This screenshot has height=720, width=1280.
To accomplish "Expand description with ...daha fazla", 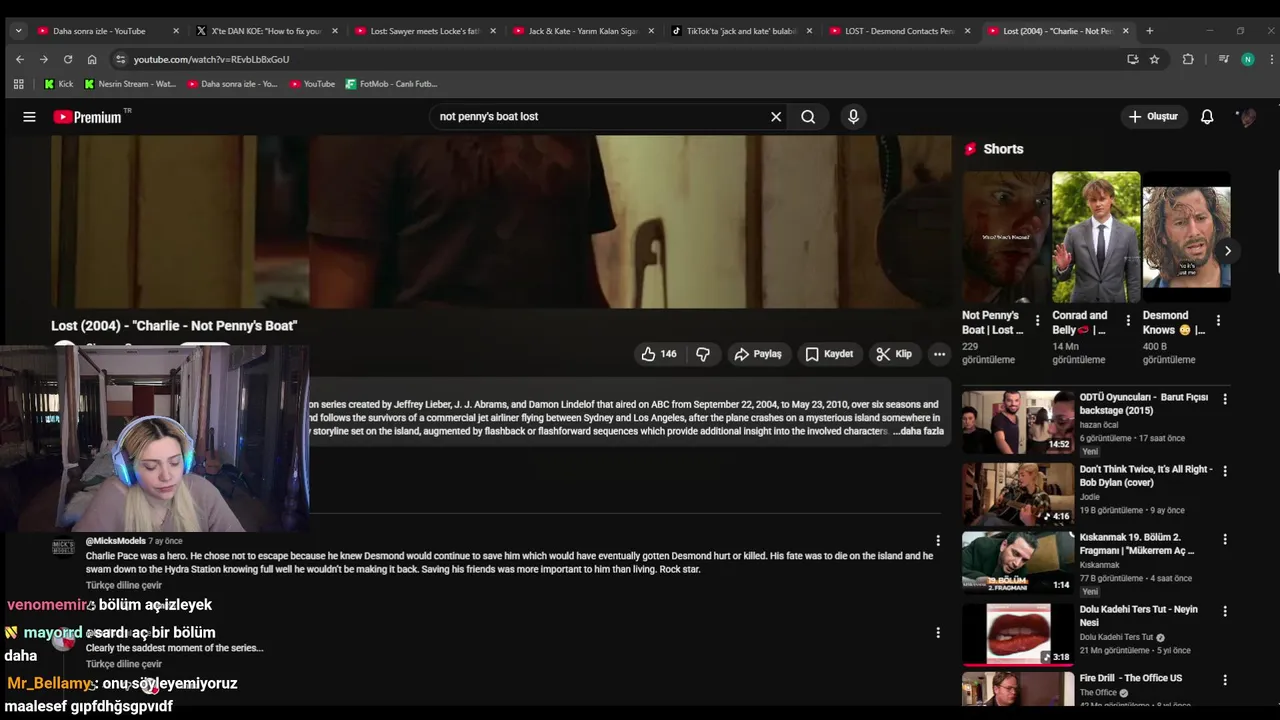I will coord(918,431).
